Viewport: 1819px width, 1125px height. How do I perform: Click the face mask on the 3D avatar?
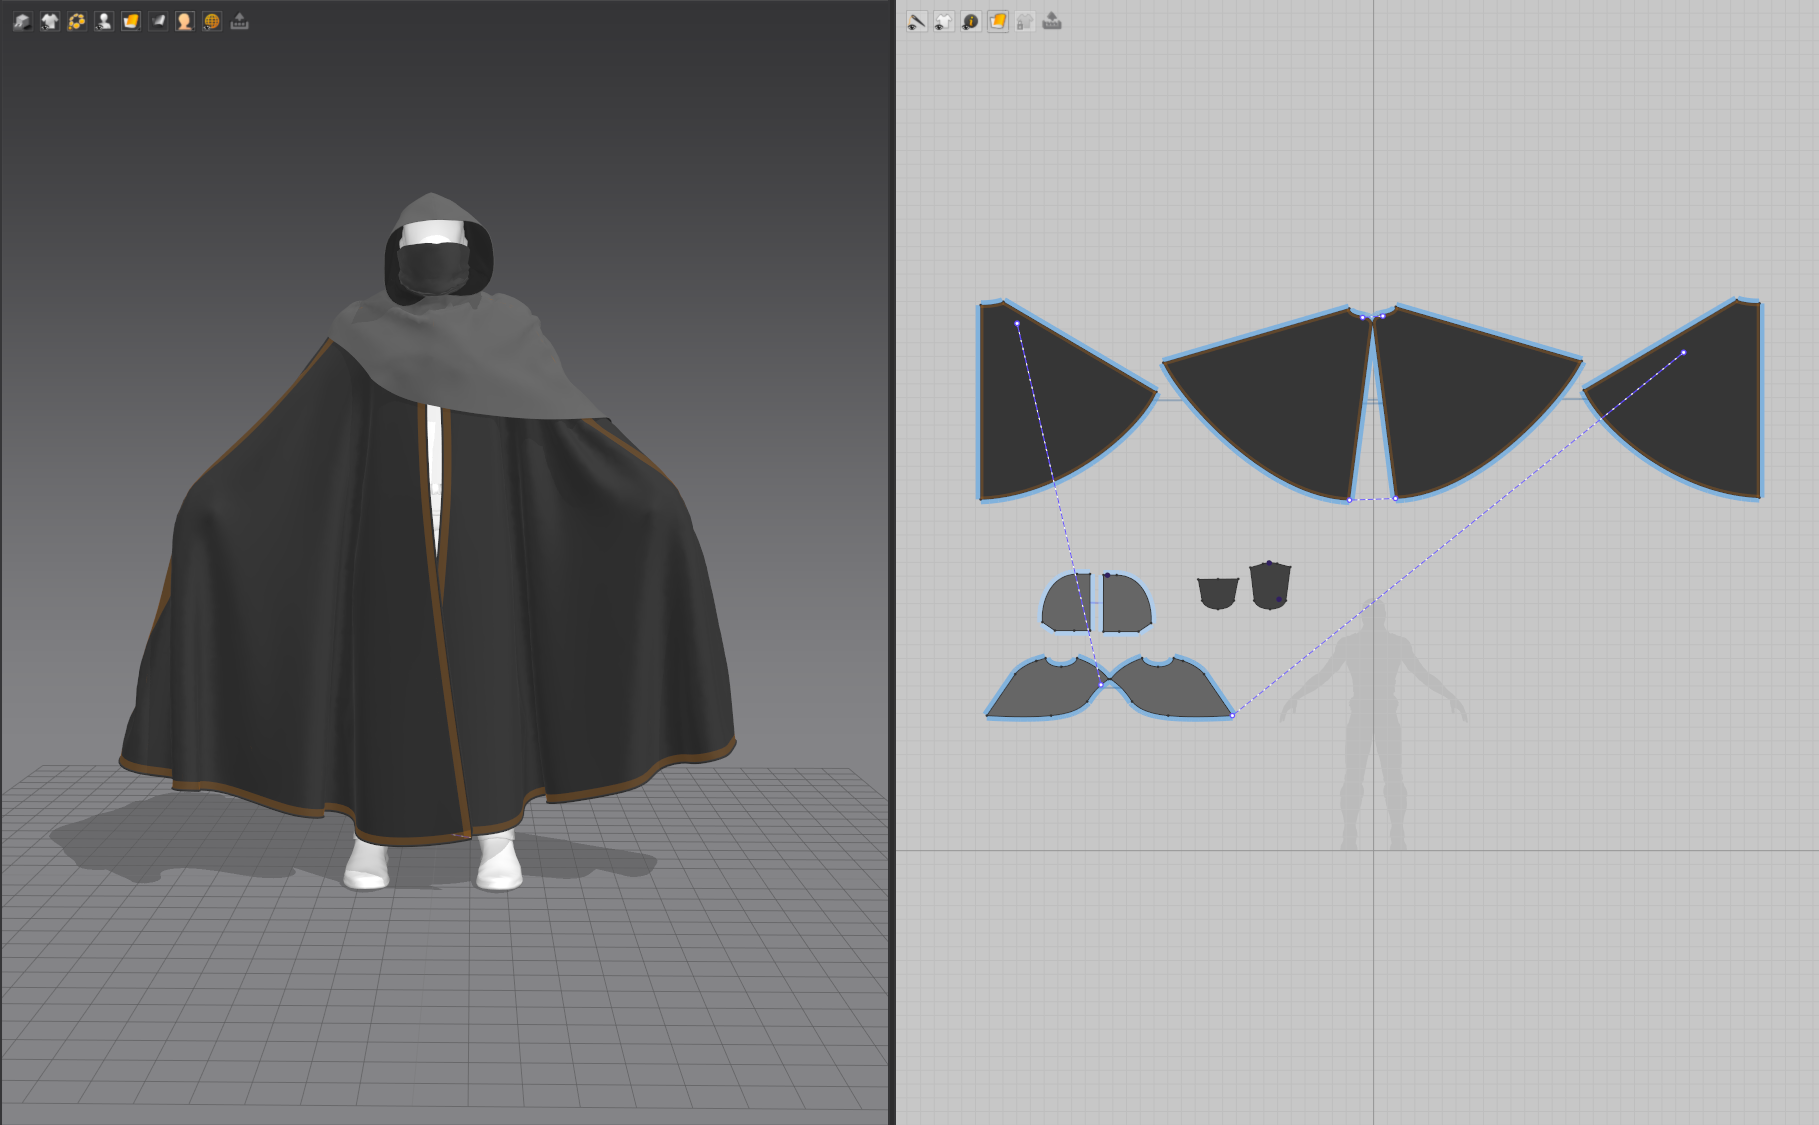(x=432, y=268)
